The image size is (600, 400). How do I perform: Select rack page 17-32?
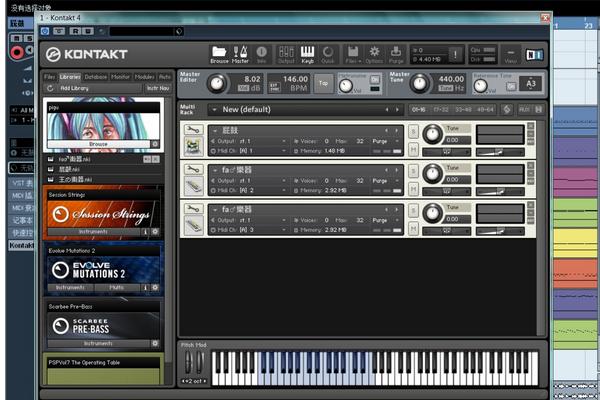point(441,110)
